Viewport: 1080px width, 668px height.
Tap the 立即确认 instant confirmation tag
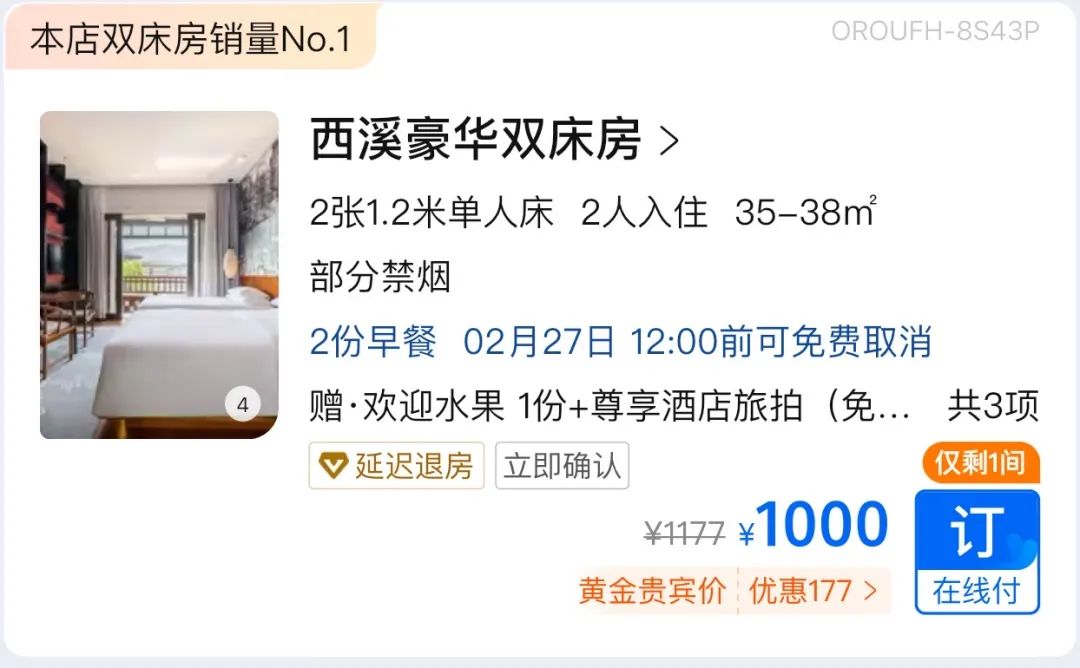[562, 466]
